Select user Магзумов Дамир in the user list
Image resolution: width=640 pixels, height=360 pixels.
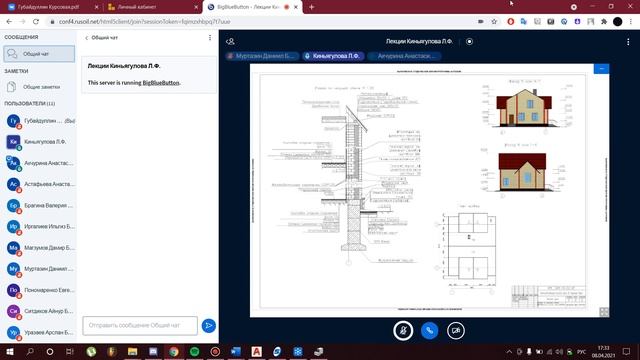(x=40, y=248)
